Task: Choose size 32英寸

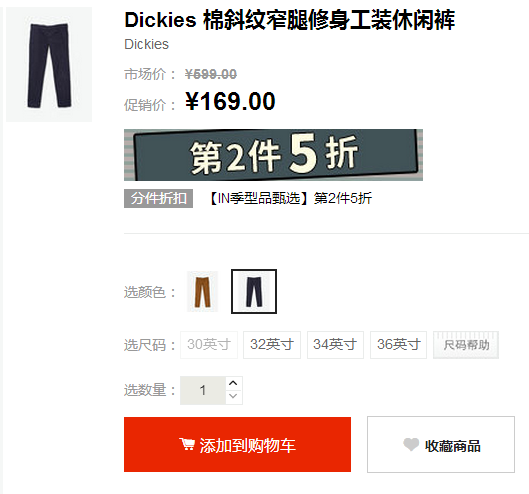Action: (272, 345)
